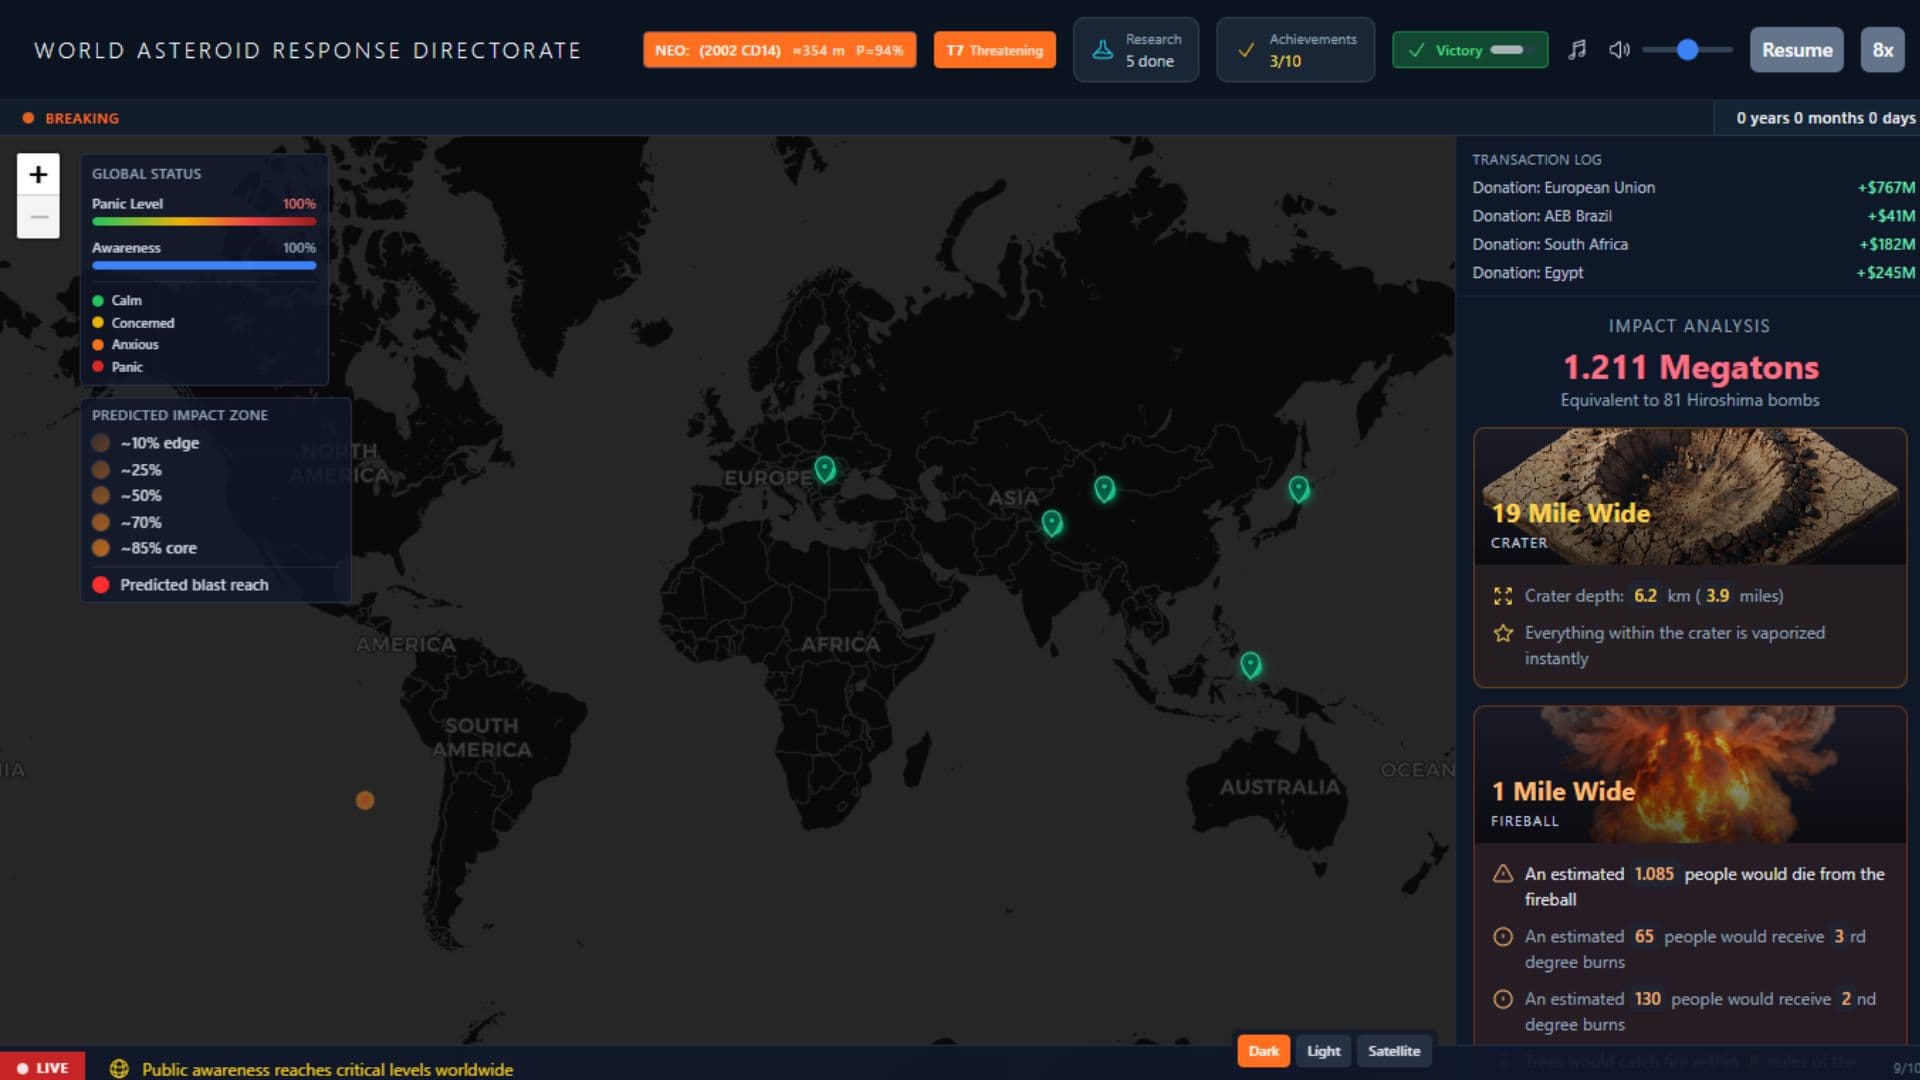This screenshot has height=1080, width=1920.
Task: Click the 8x speed button
Action: 1882,50
